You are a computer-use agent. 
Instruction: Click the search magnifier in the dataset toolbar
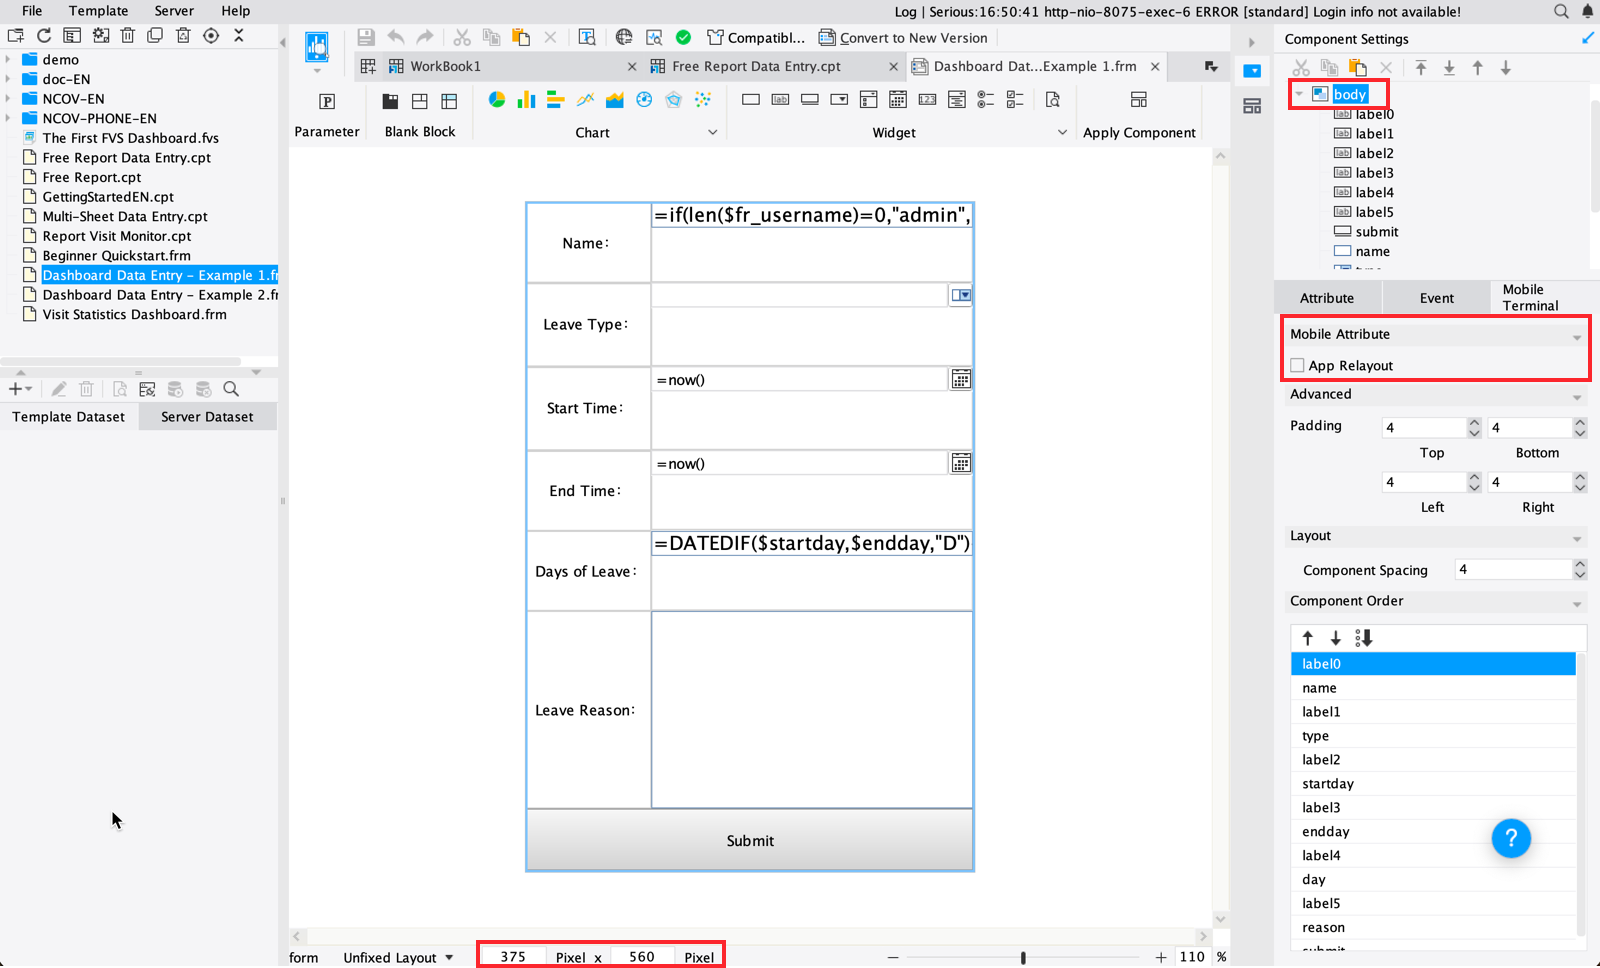coord(231,389)
